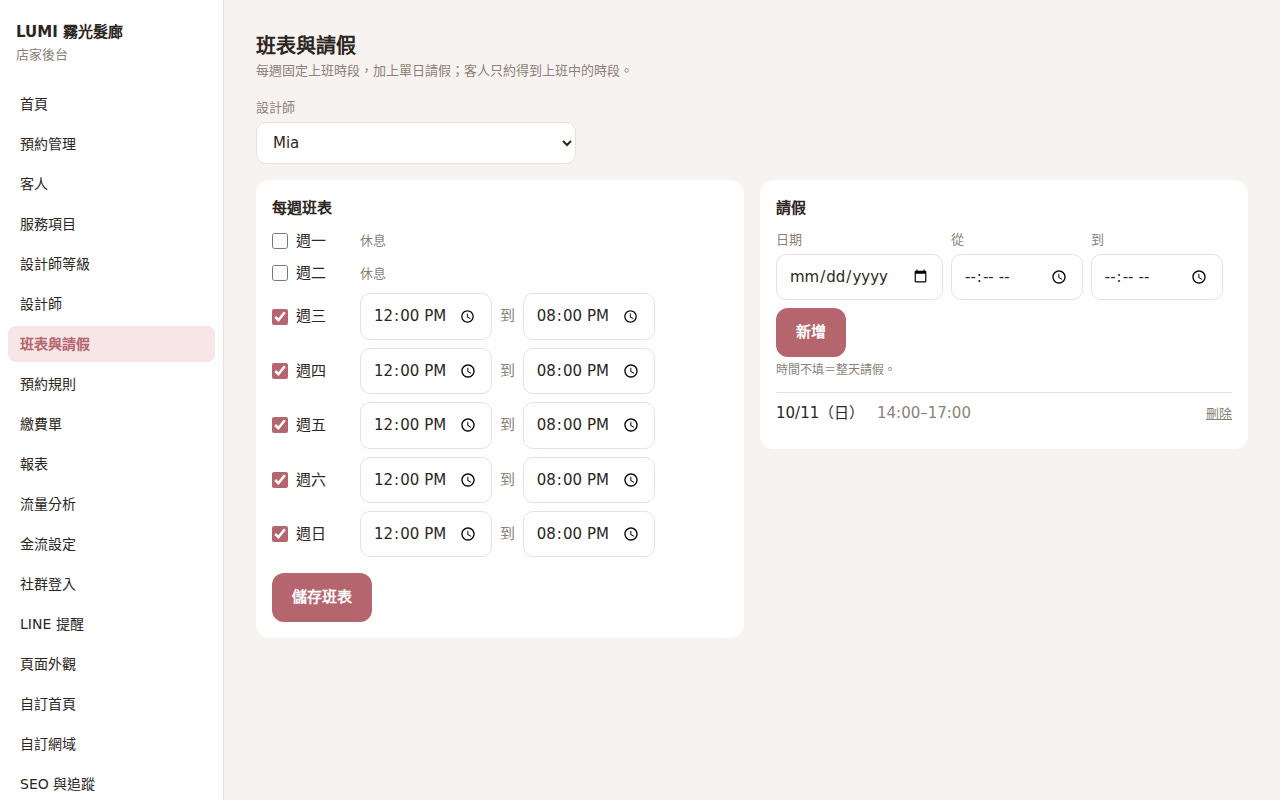Open 社群登入 in sidebar
This screenshot has width=1280, height=800.
coord(111,584)
